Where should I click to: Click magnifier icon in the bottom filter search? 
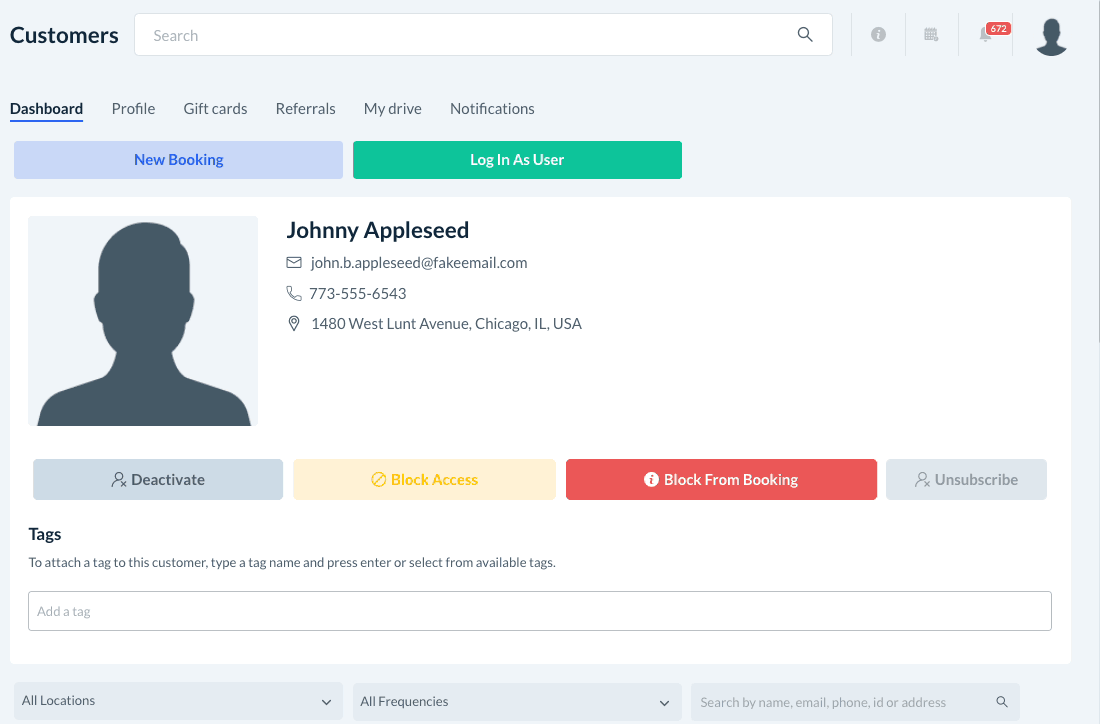[x=1002, y=702]
